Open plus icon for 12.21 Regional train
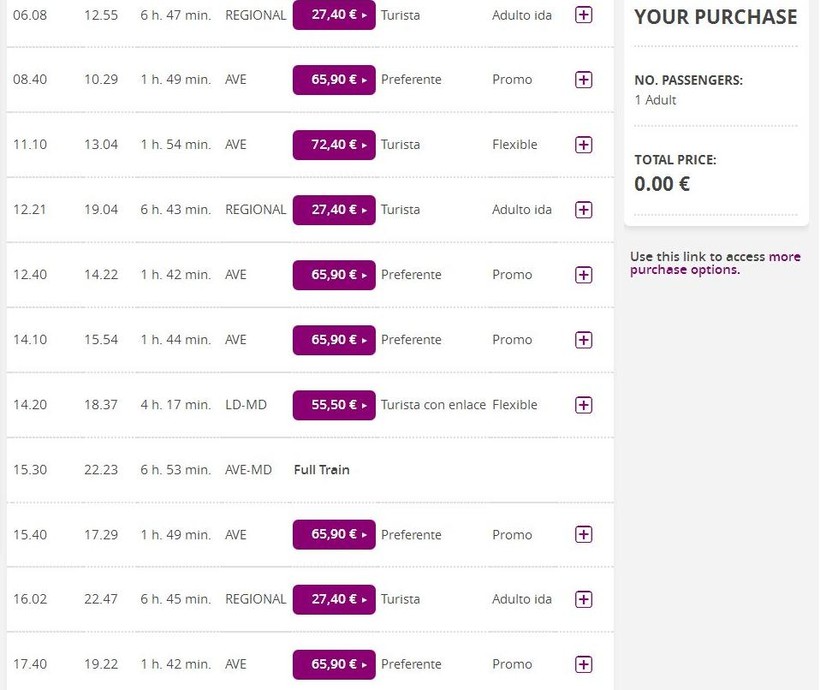 tap(584, 210)
